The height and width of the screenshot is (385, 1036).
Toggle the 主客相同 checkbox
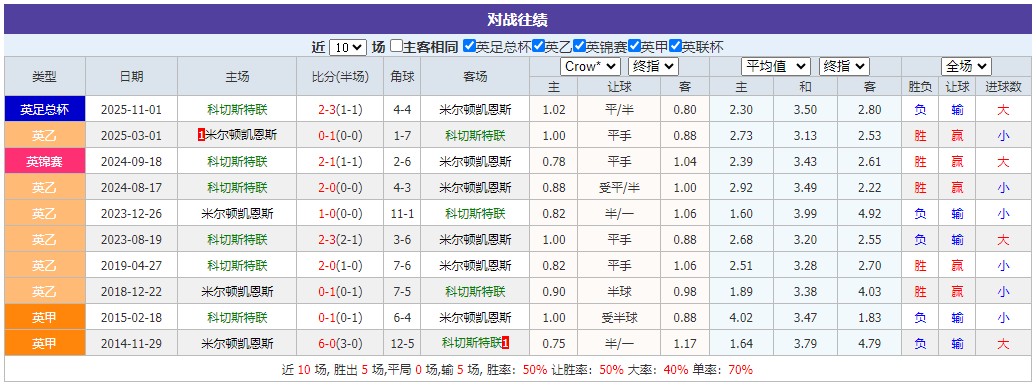[x=396, y=46]
